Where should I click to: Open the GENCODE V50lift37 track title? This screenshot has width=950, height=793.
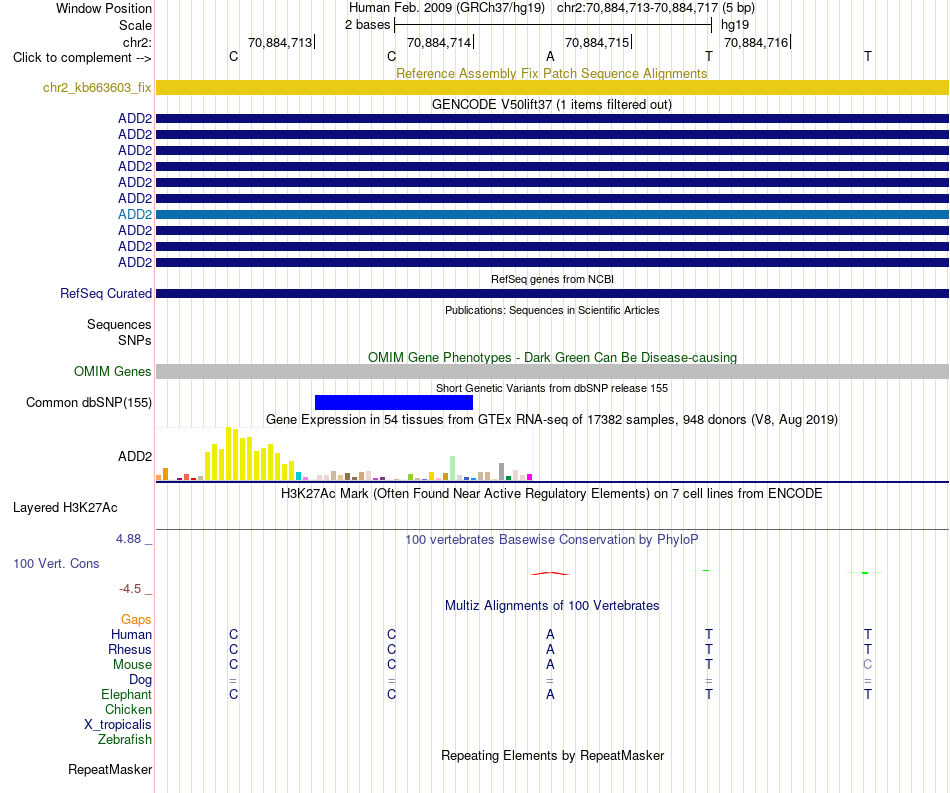pos(551,104)
